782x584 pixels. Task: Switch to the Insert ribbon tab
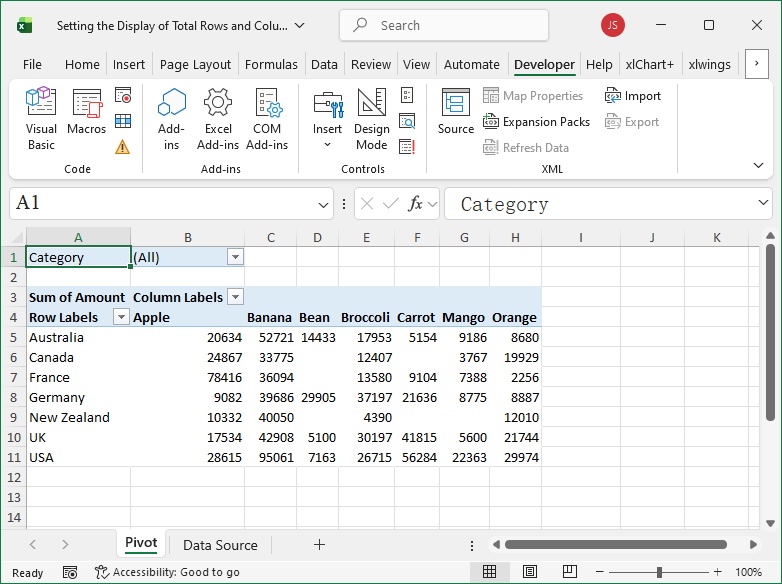pyautogui.click(x=129, y=64)
